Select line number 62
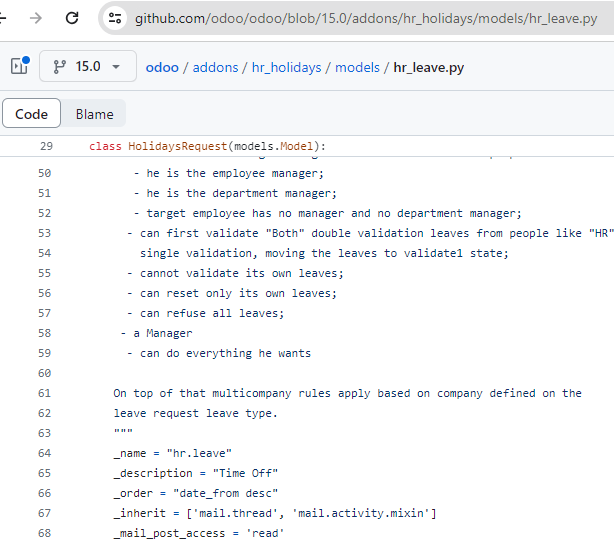 point(45,413)
